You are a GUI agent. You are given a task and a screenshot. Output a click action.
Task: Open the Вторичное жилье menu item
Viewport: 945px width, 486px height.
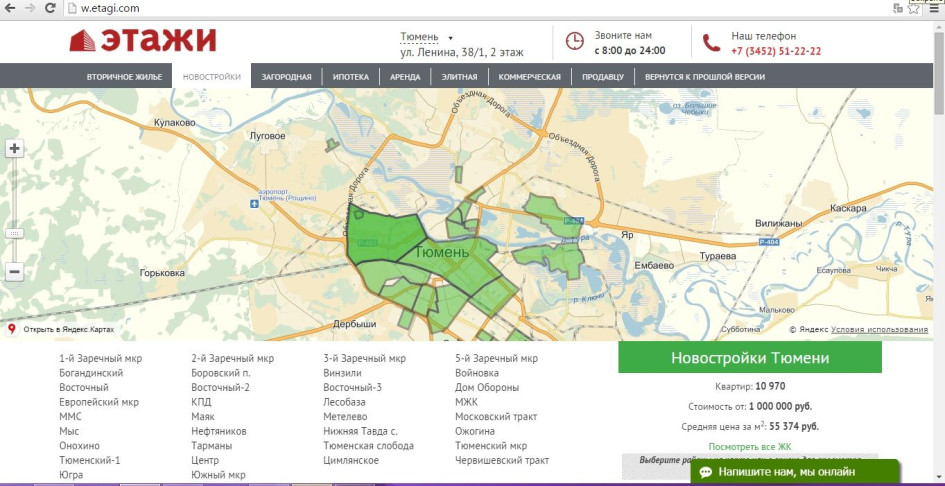(124, 77)
